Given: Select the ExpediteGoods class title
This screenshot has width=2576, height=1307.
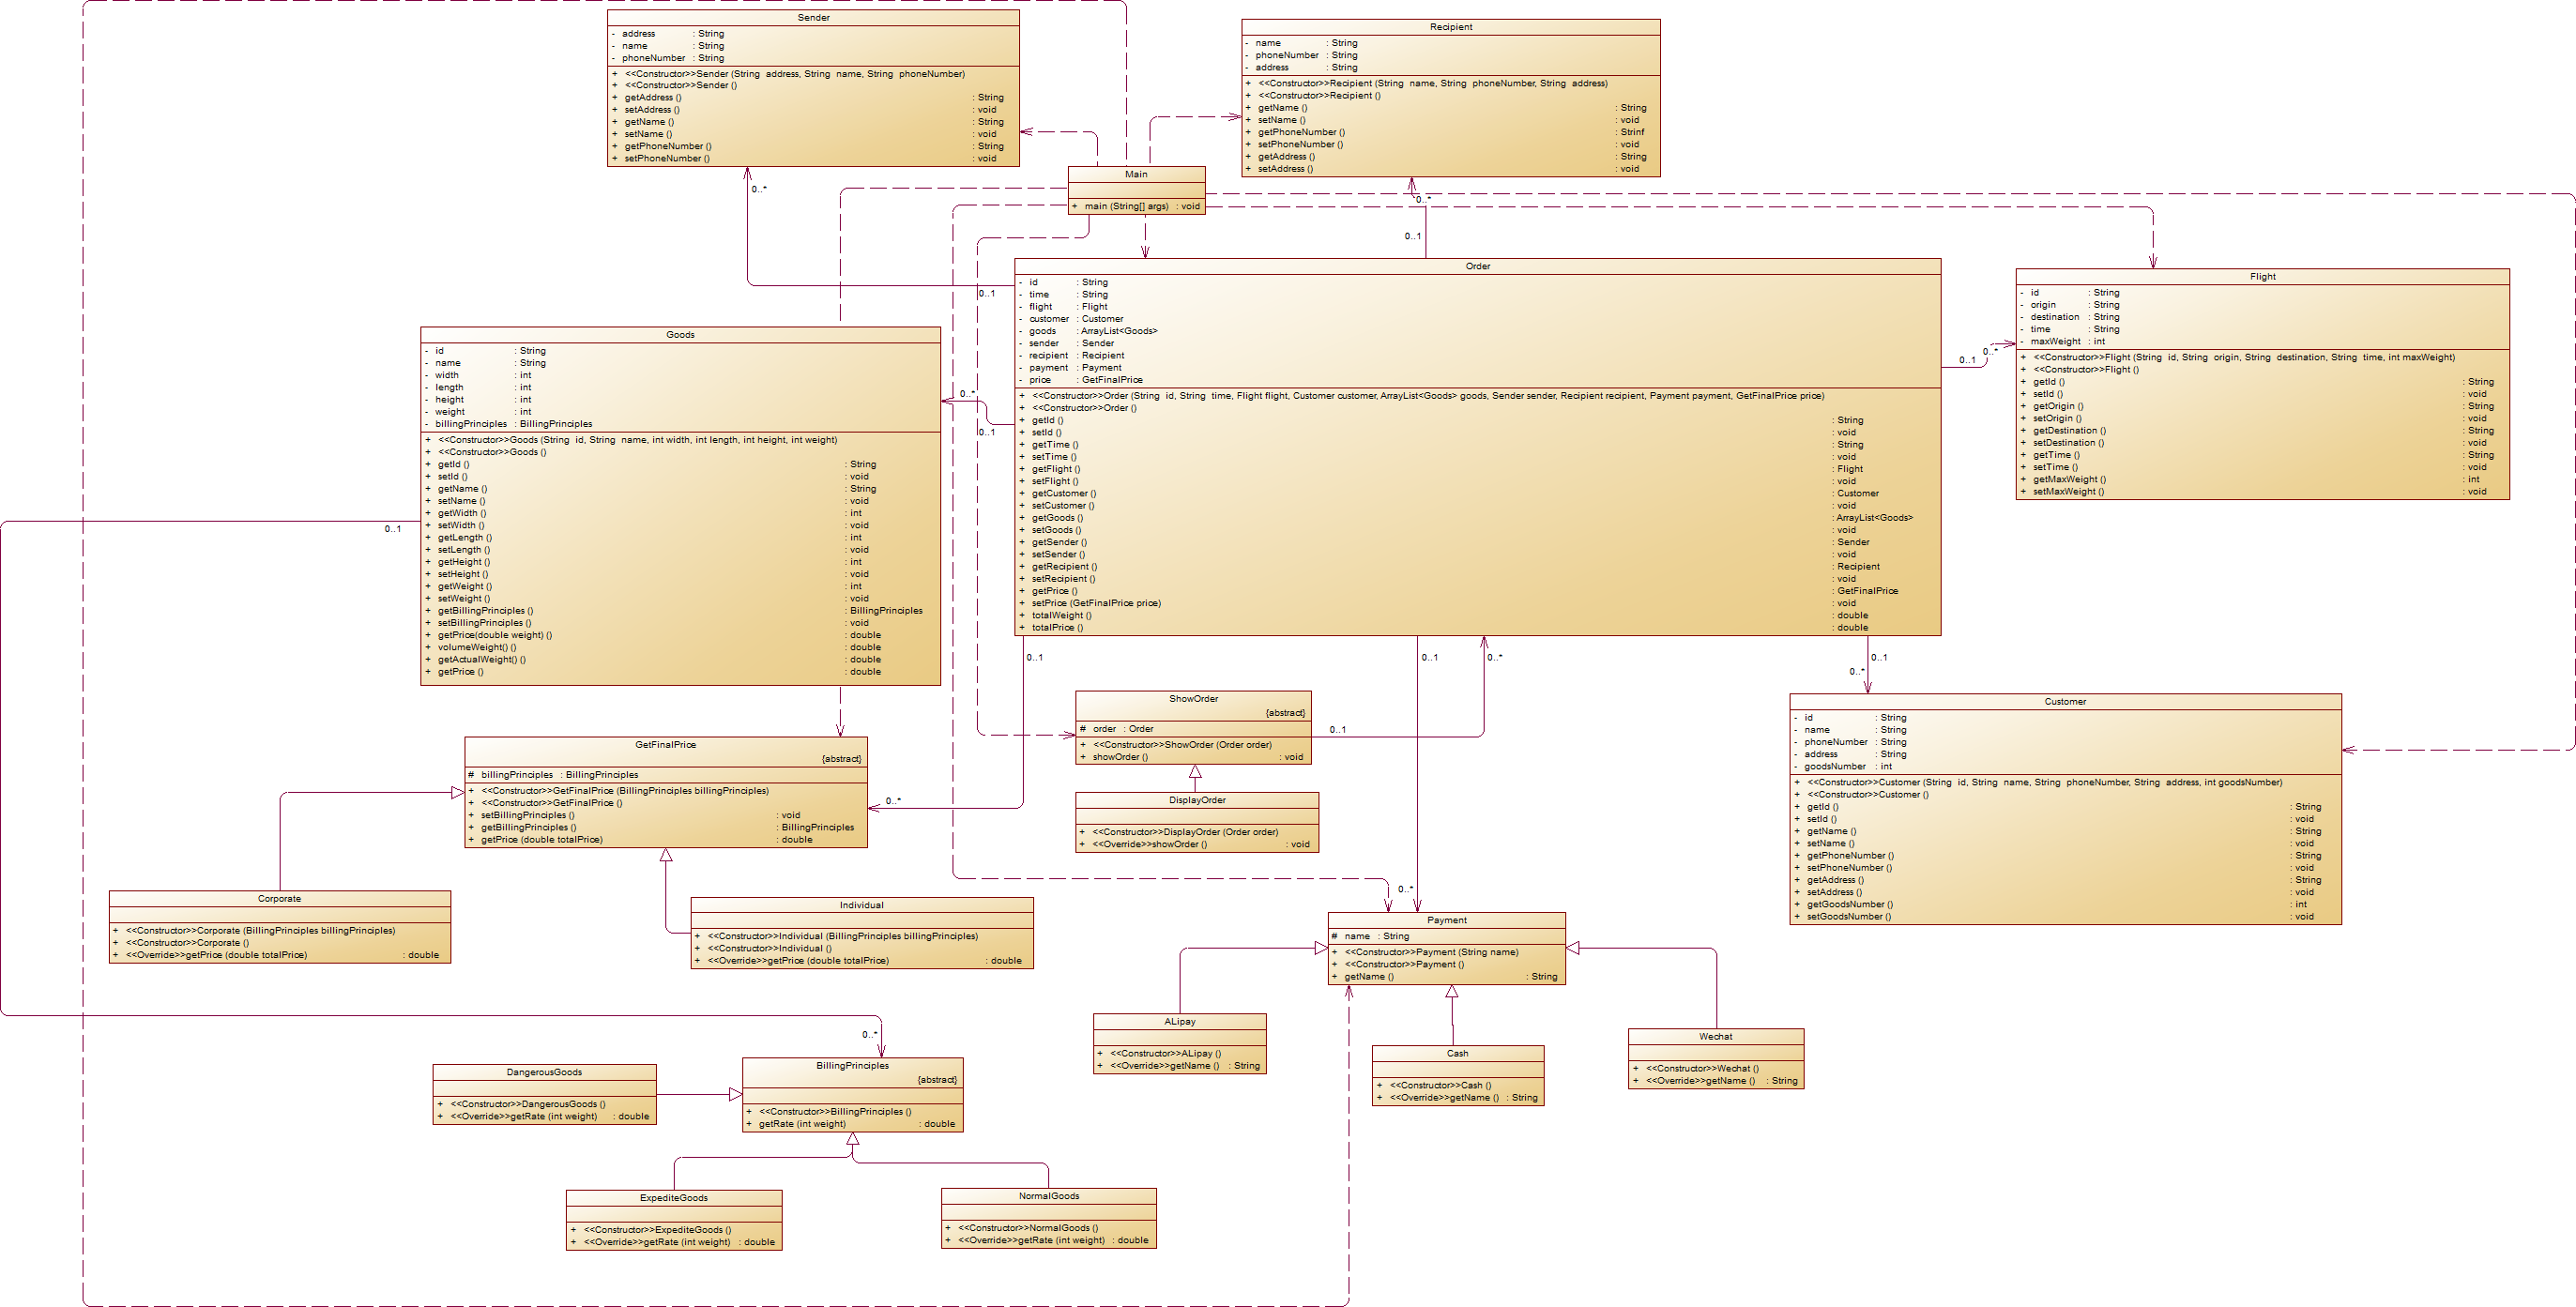Looking at the screenshot, I should (x=673, y=1198).
